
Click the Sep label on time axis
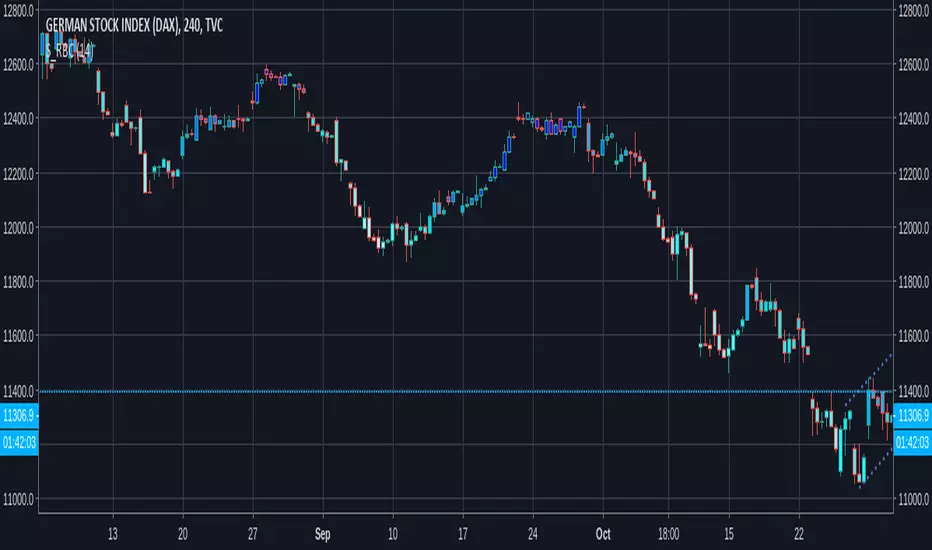[322, 534]
